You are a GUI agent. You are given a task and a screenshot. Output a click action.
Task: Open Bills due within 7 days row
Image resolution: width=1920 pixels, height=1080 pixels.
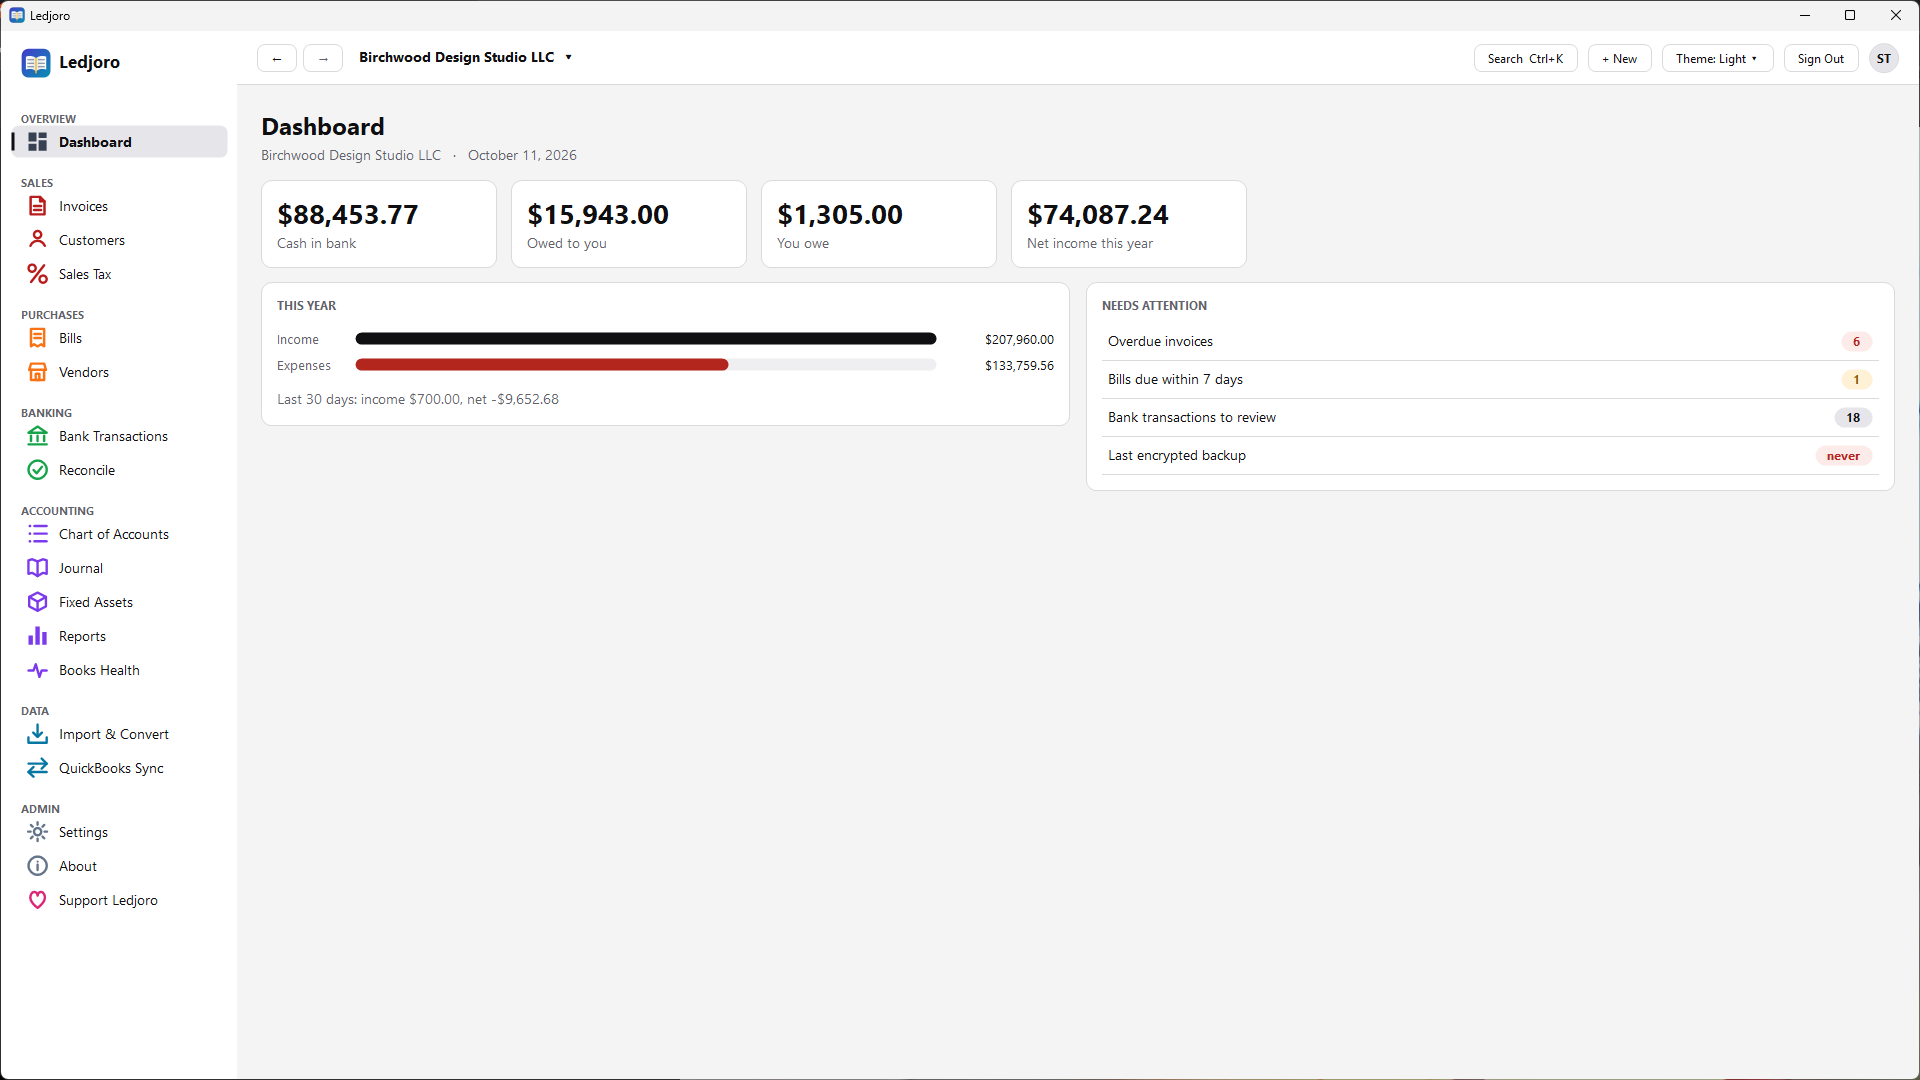point(1490,380)
